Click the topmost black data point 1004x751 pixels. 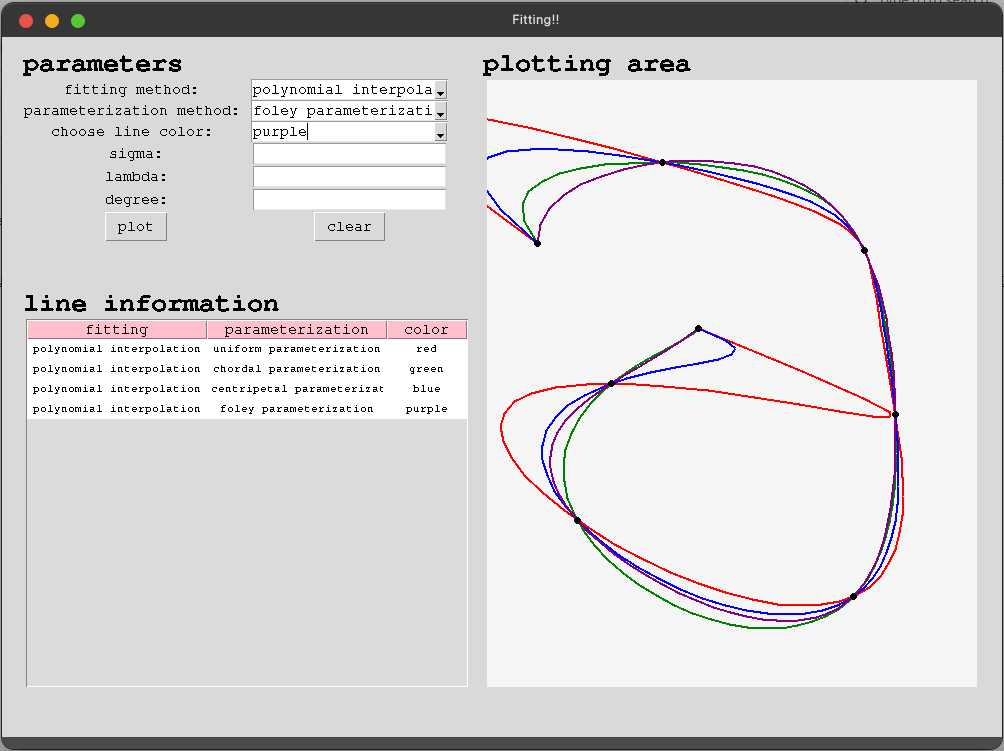tap(662, 162)
